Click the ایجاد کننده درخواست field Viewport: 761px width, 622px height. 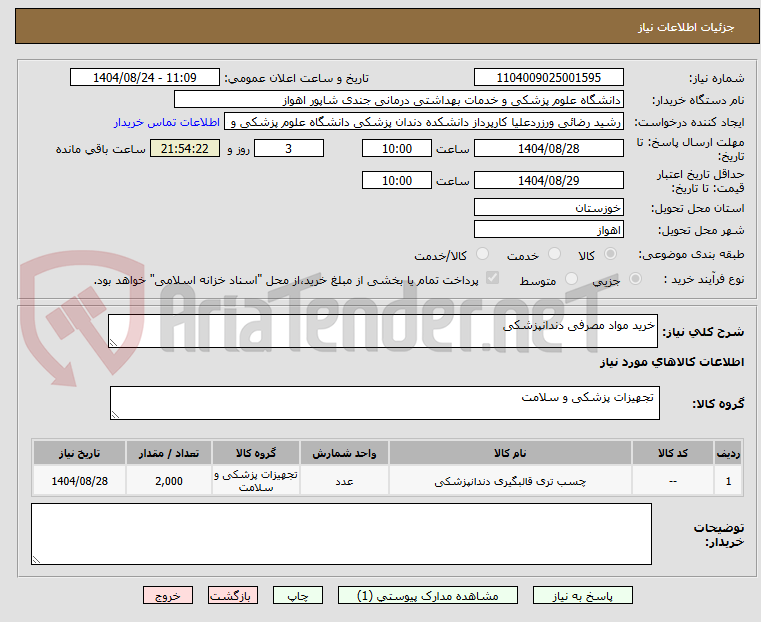pyautogui.click(x=424, y=122)
